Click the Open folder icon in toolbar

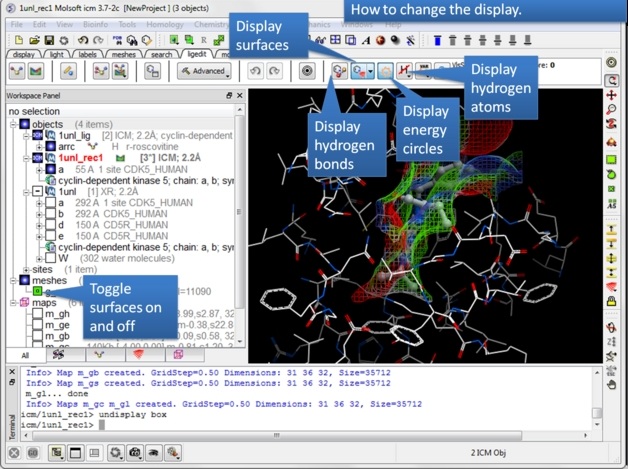coord(34,40)
